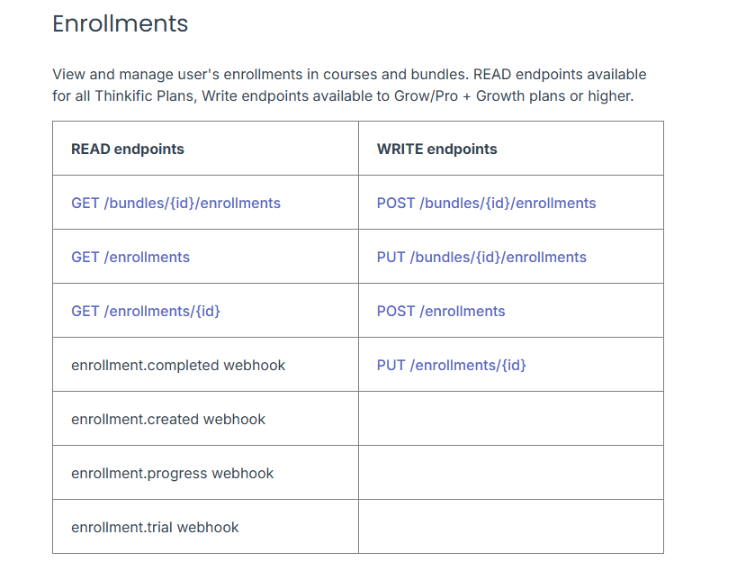This screenshot has width=744, height=586.
Task: Open the POST /enrollments endpoint link
Action: point(441,311)
